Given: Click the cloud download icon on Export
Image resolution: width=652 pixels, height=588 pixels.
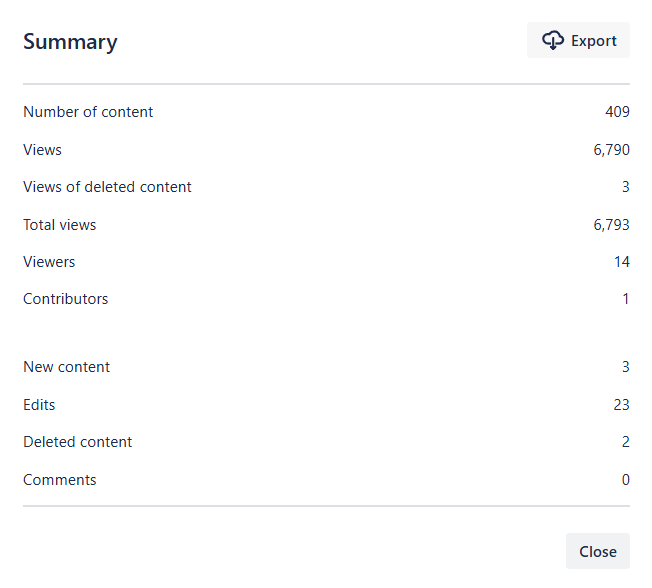Looking at the screenshot, I should click(x=553, y=40).
